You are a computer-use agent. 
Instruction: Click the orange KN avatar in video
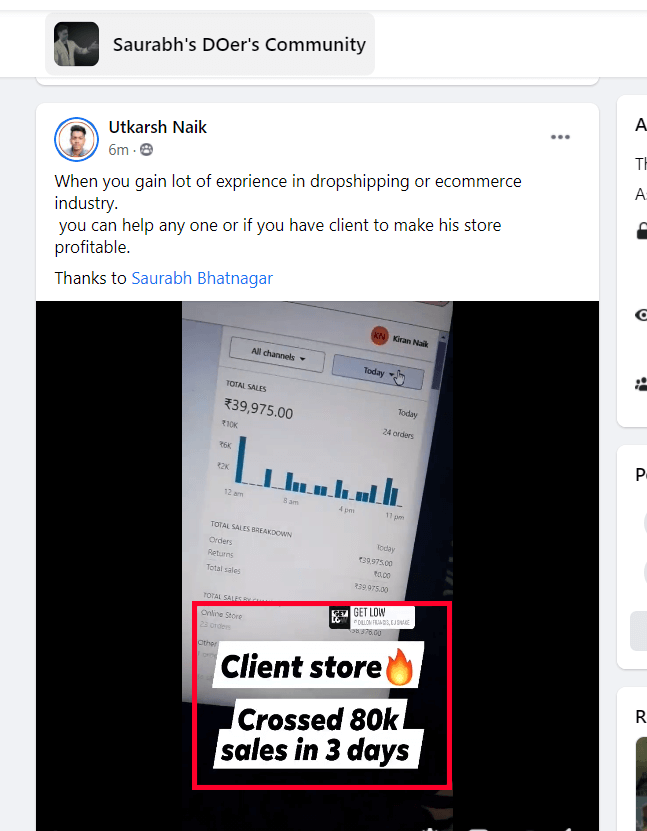coord(379,335)
